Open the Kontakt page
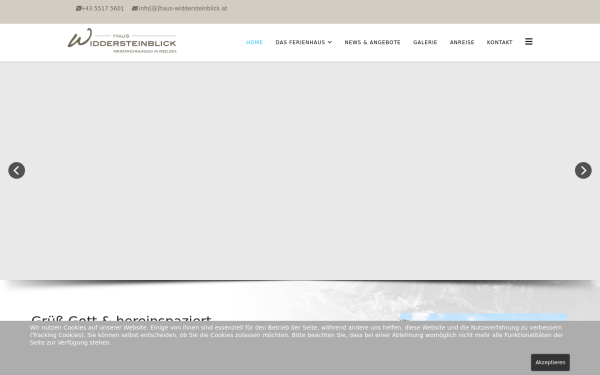The image size is (600, 375). tap(499, 42)
